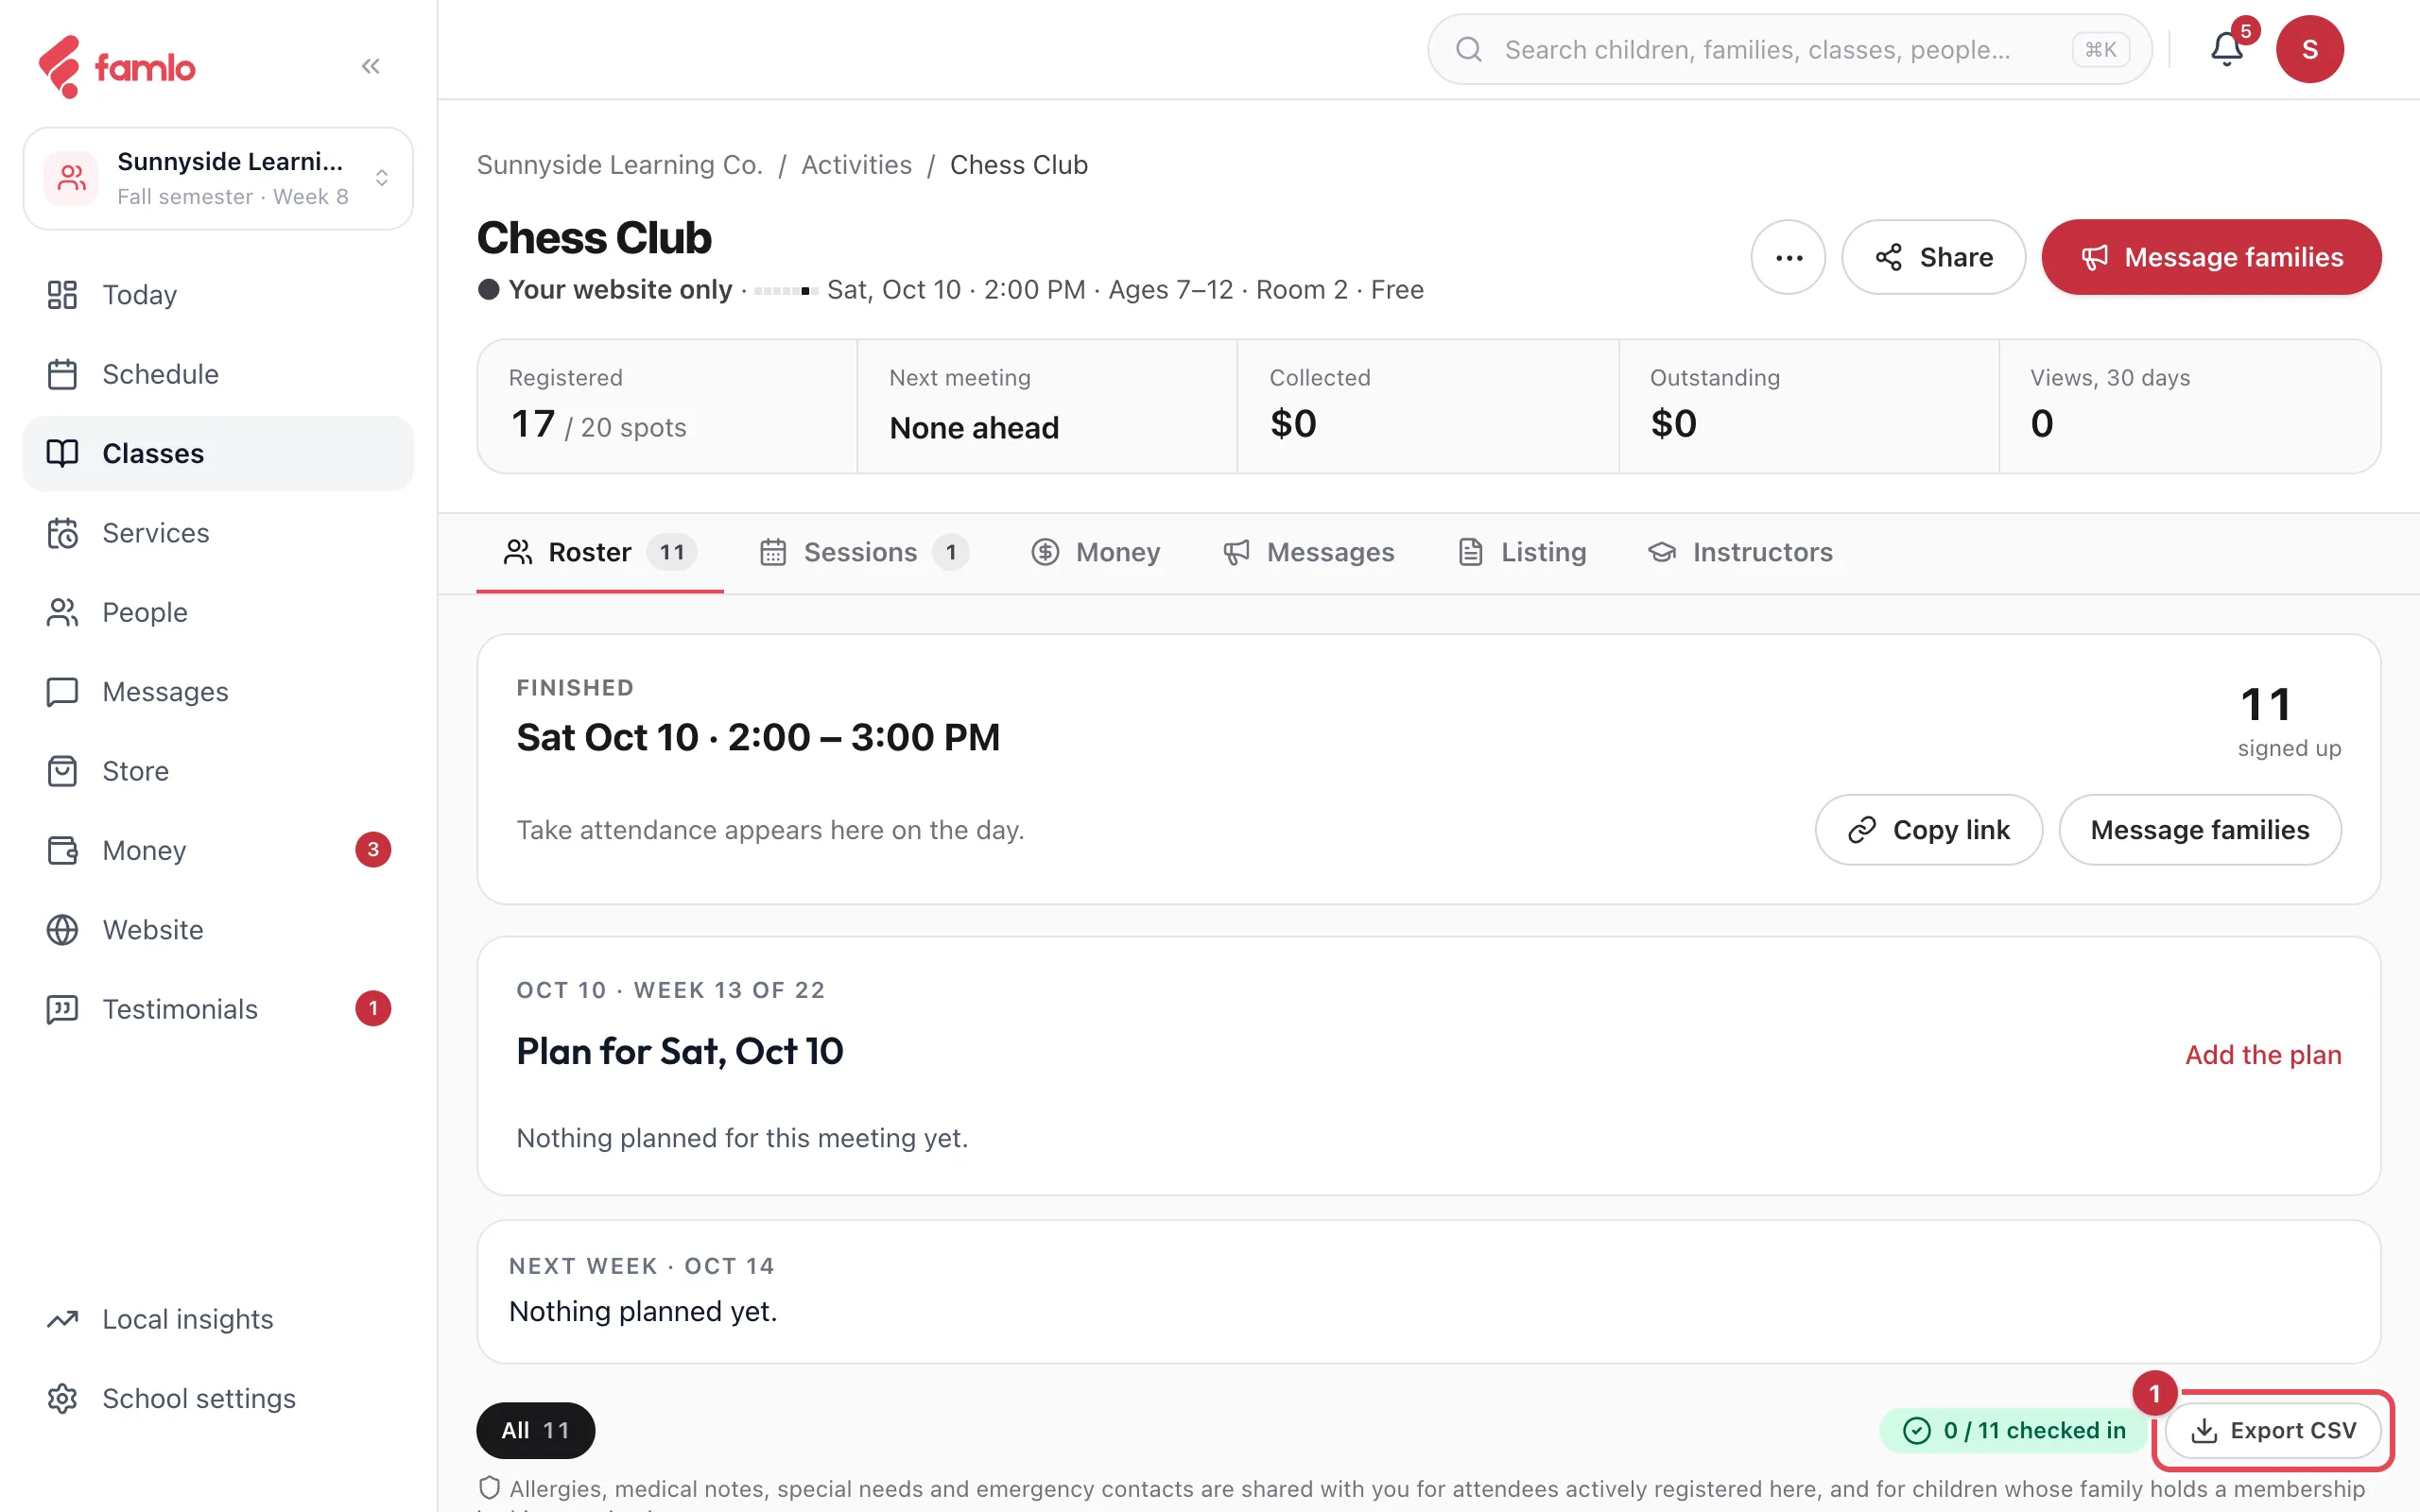Viewport: 2420px width, 1512px height.
Task: Open Today in the sidebar
Action: [218, 295]
